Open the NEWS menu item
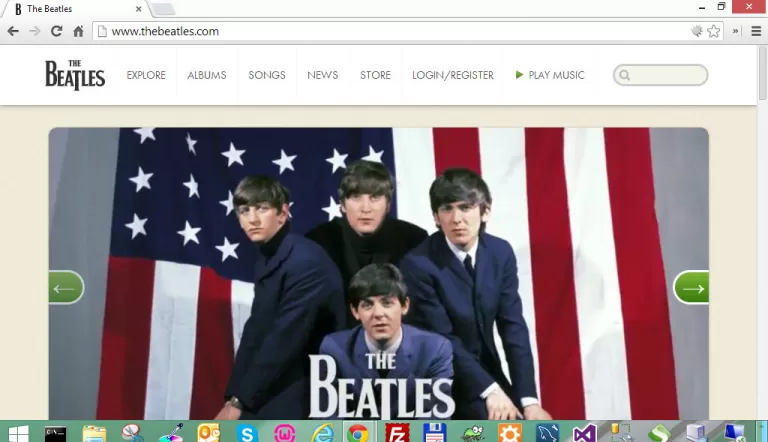Screen dimensions: 768x442 click(323, 75)
